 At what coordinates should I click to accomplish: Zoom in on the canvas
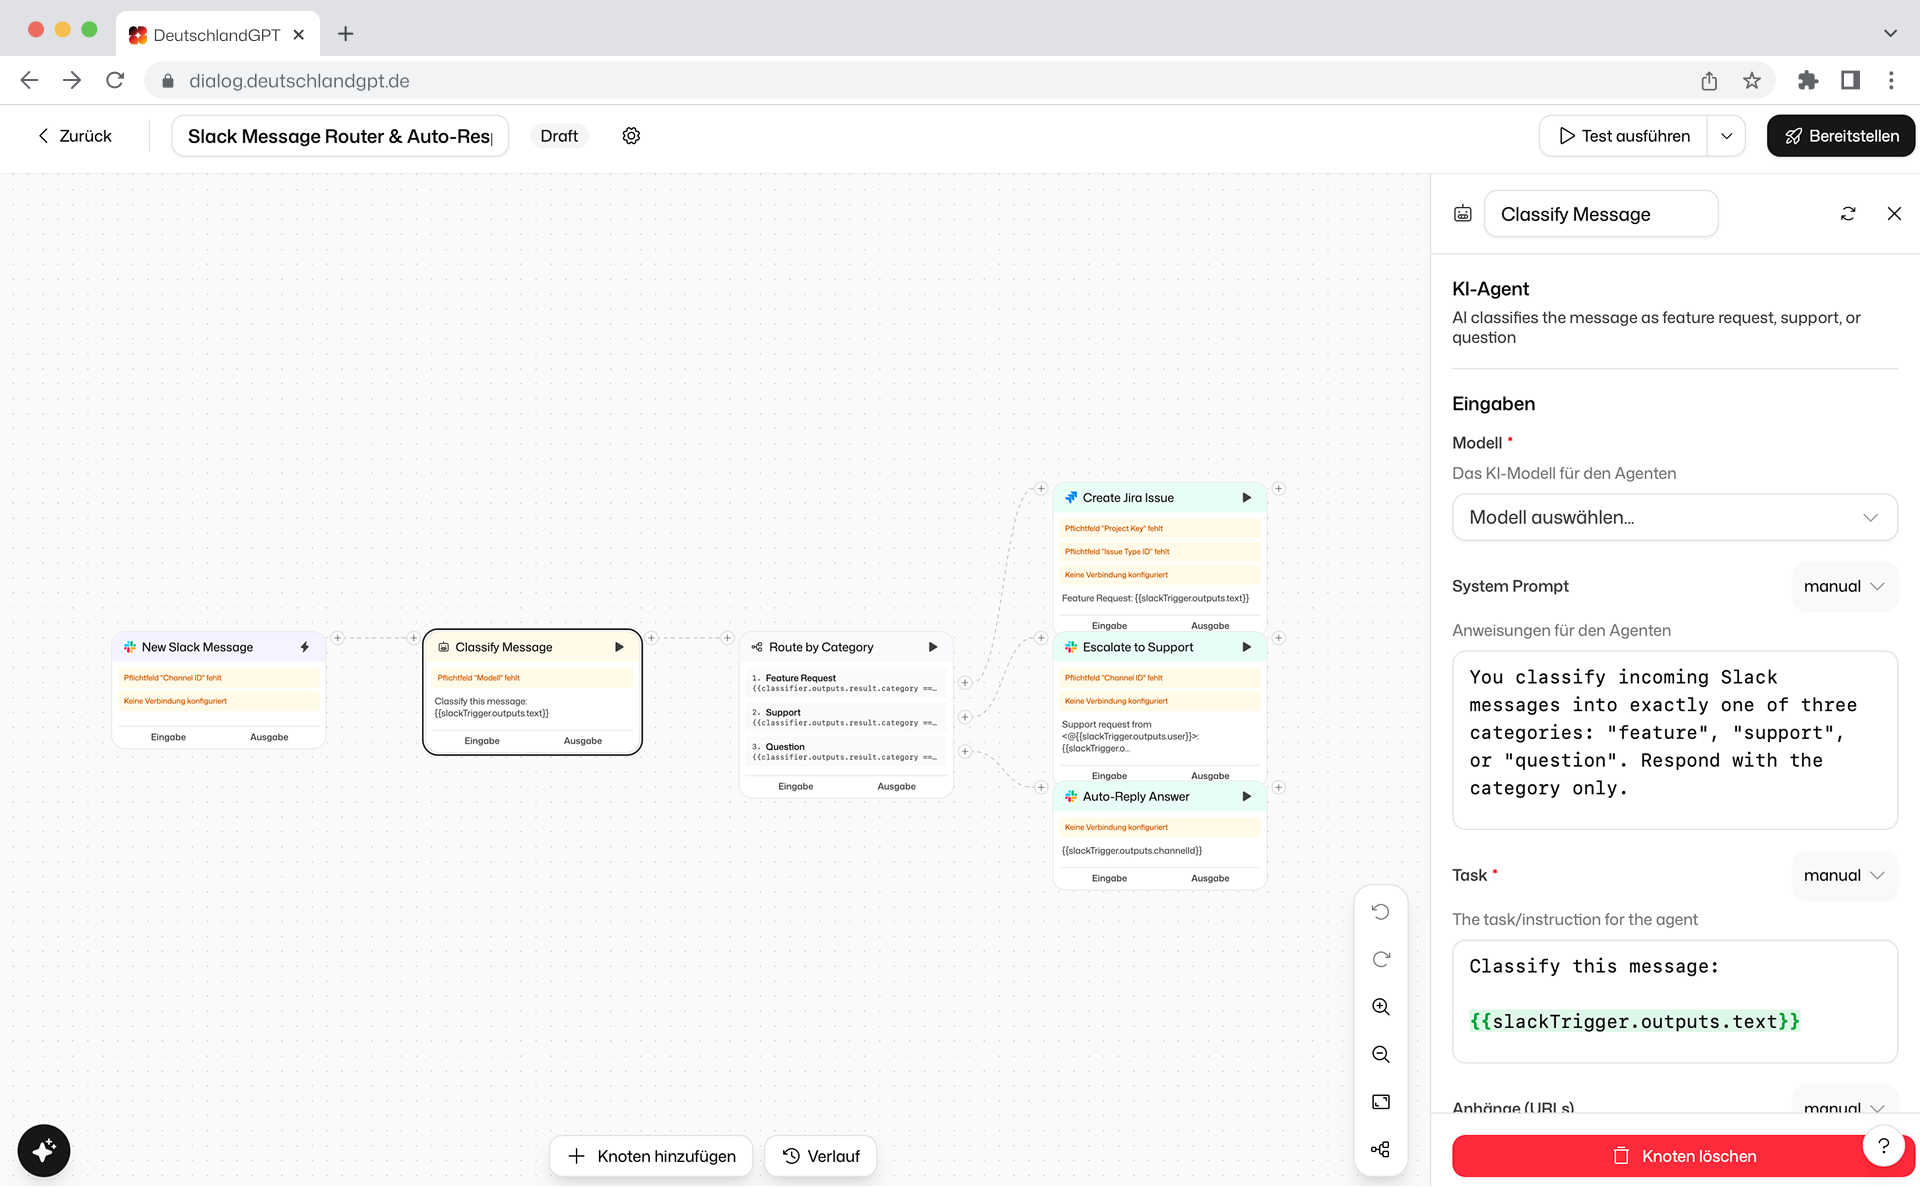tap(1381, 1007)
